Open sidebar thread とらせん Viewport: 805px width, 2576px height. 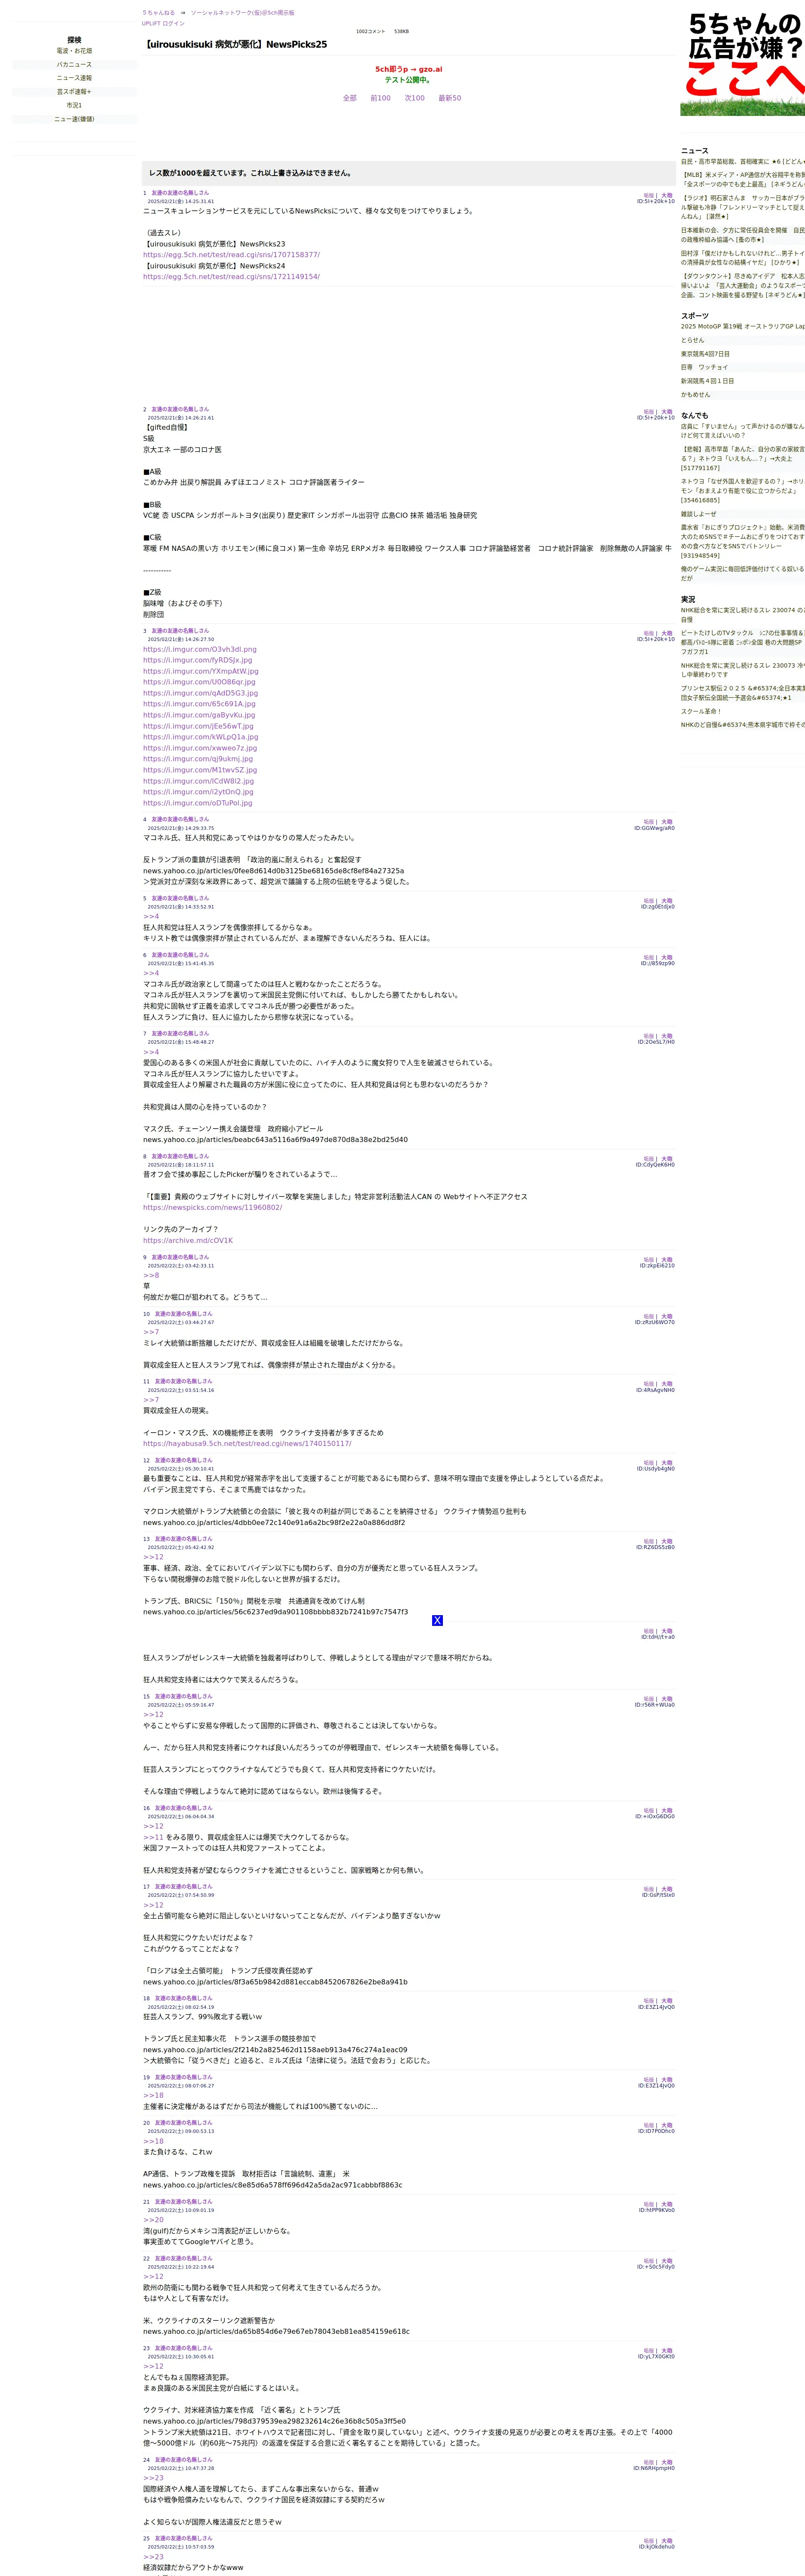[x=693, y=340]
